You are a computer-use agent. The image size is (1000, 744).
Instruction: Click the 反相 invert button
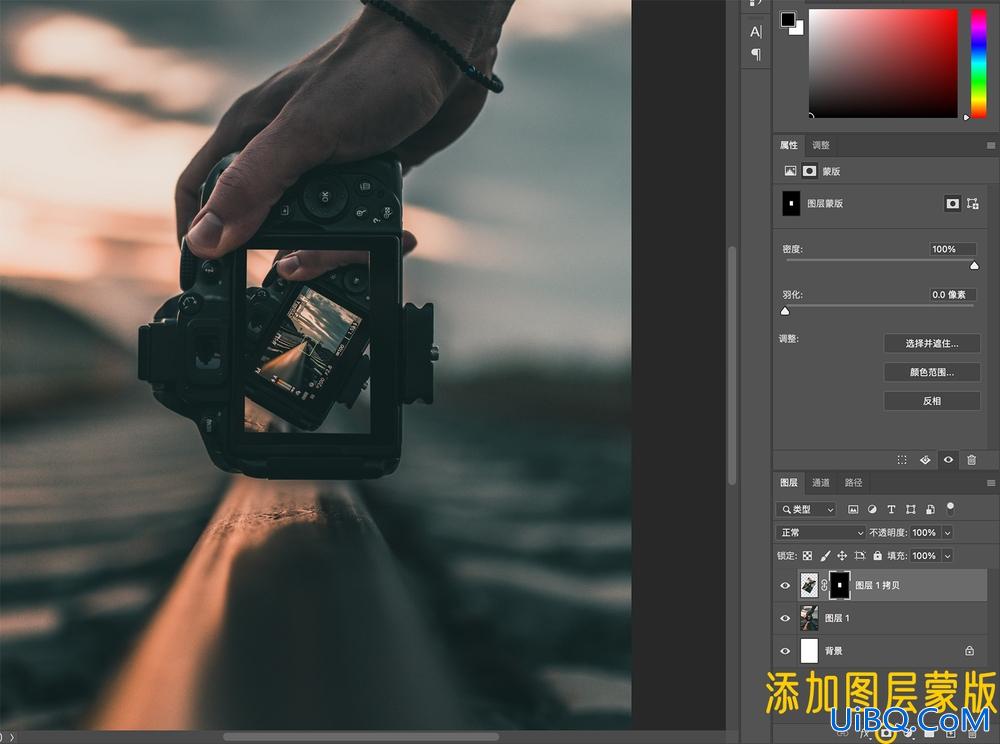pos(932,400)
